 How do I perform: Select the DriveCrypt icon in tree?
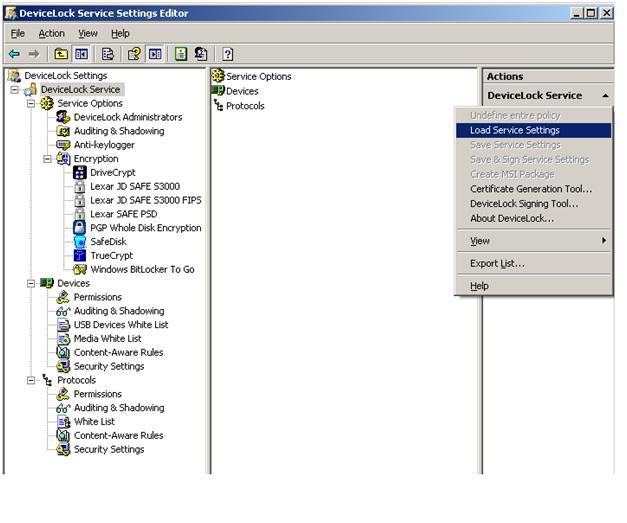coord(80,172)
